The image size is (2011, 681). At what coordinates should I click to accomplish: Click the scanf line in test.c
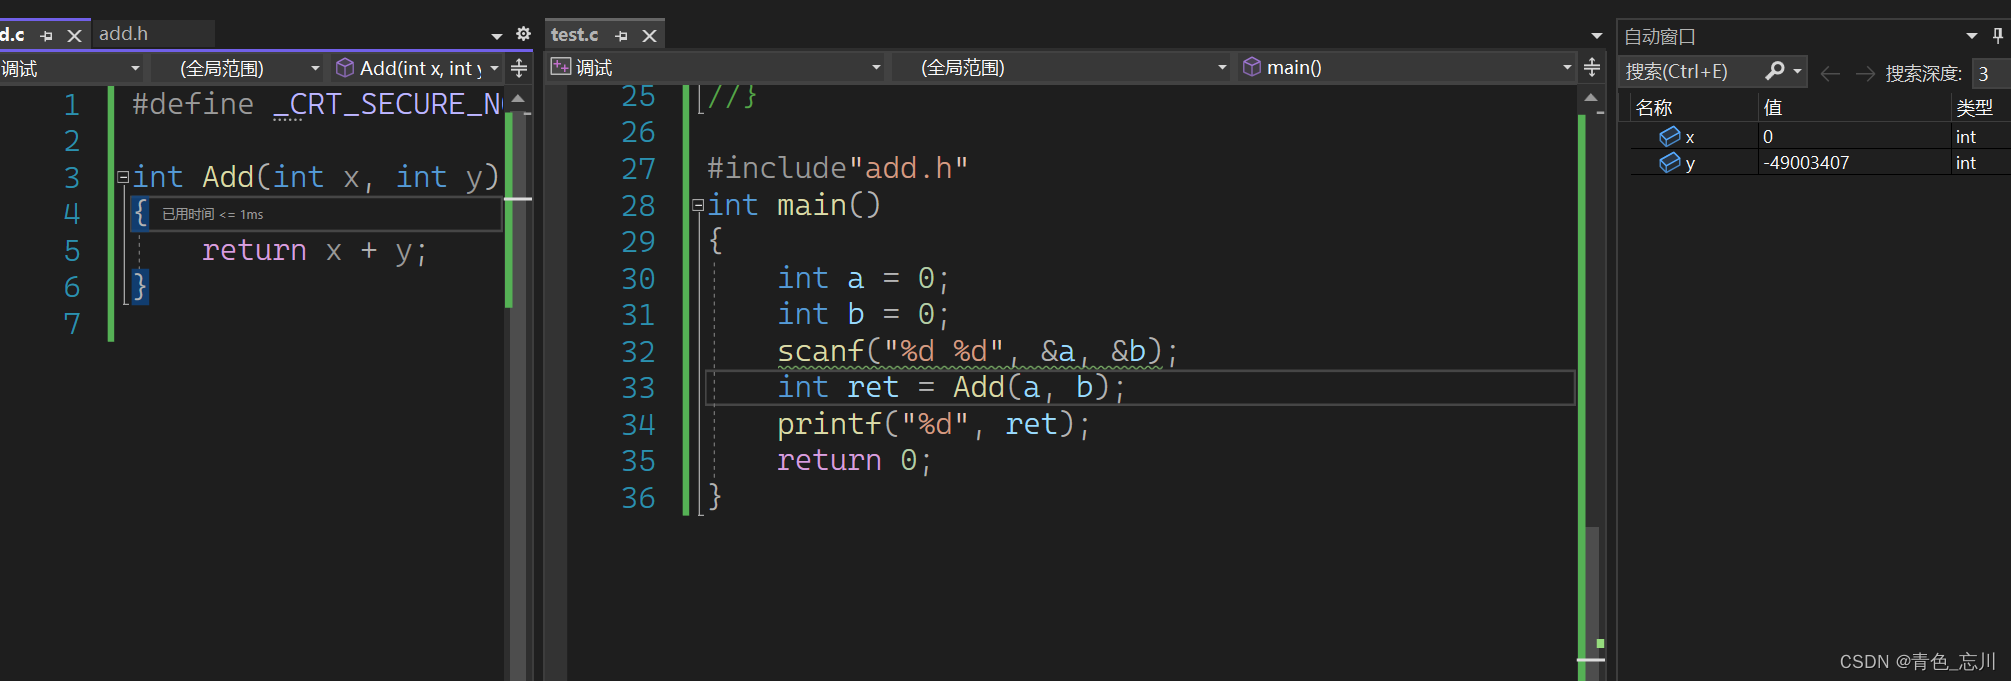(x=977, y=351)
